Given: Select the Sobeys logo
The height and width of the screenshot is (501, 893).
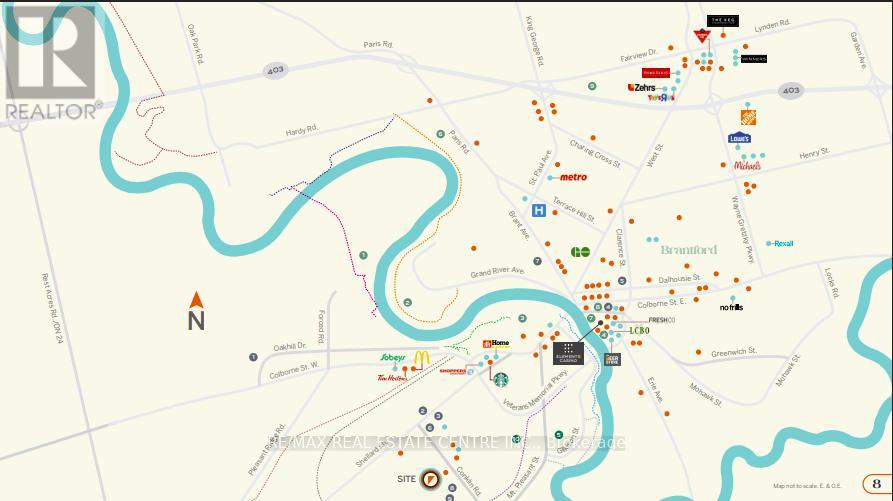Looking at the screenshot, I should (x=393, y=358).
